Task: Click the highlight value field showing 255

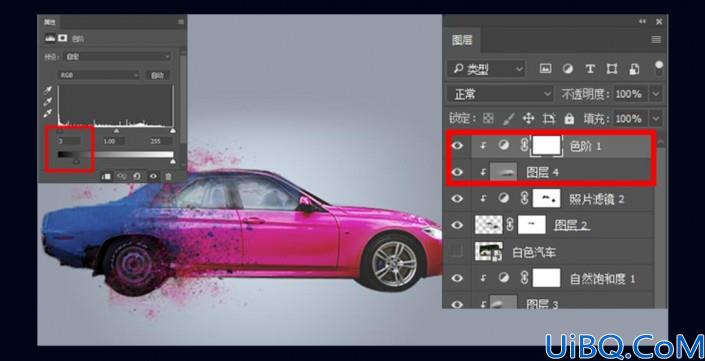Action: (161, 141)
